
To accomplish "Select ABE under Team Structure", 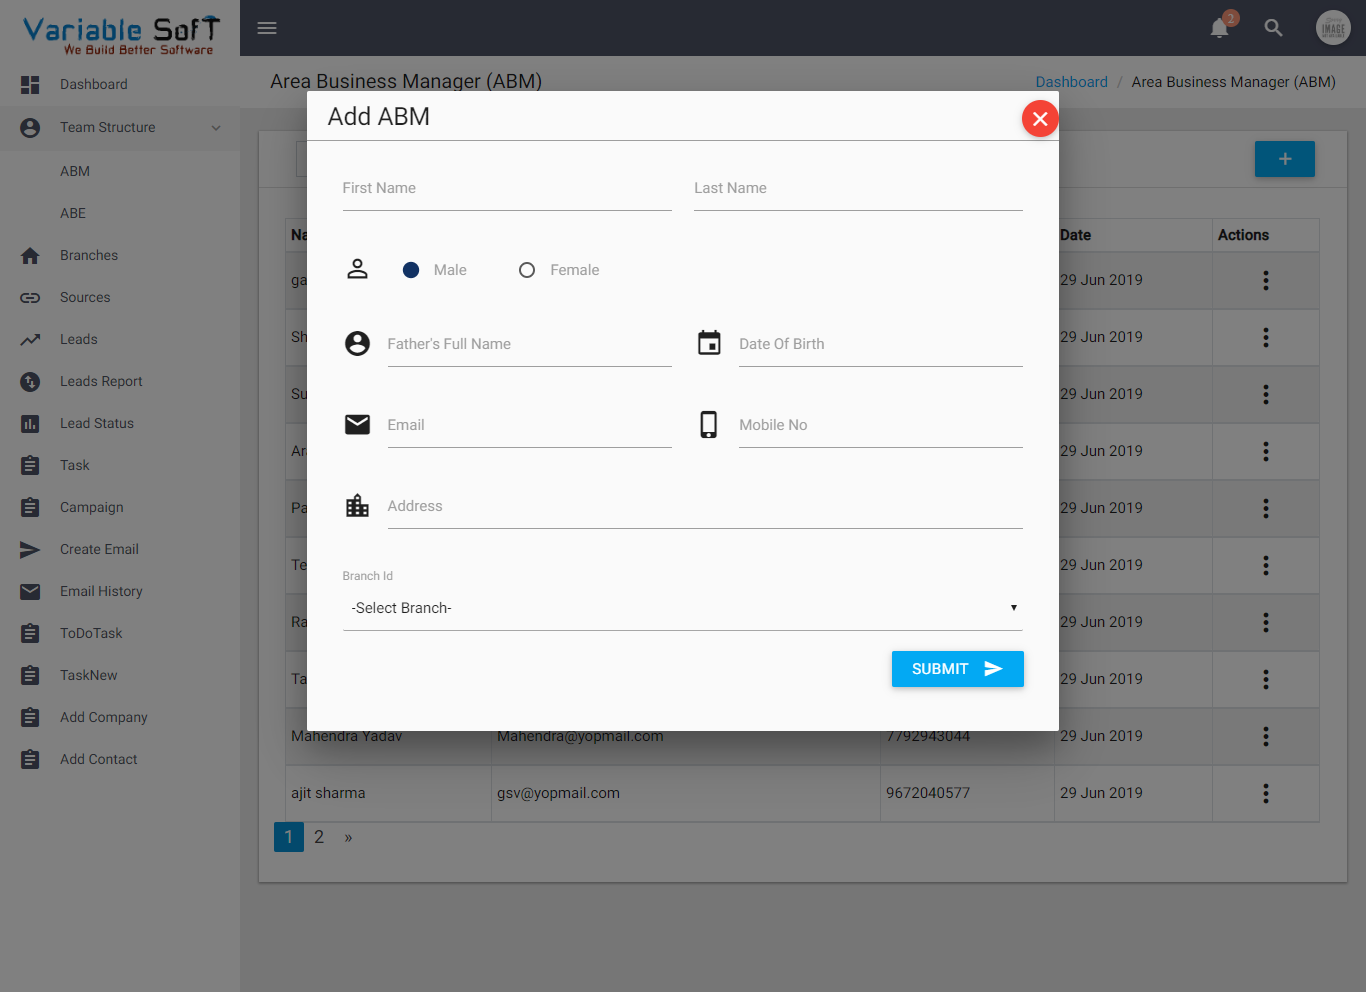I will coord(75,213).
